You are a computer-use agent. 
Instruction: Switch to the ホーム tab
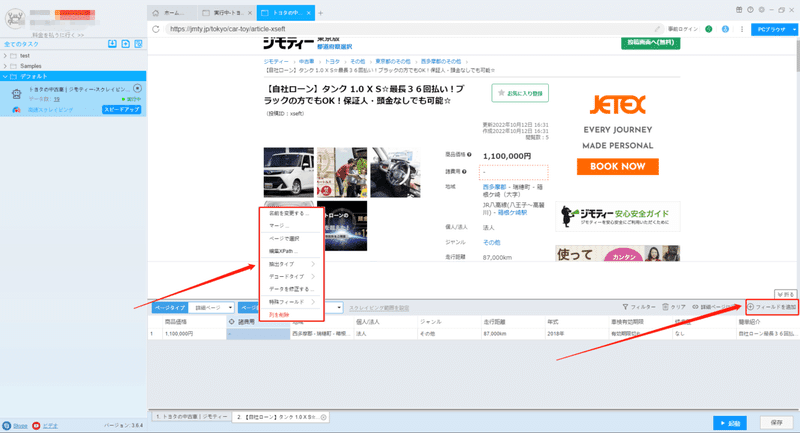[171, 13]
